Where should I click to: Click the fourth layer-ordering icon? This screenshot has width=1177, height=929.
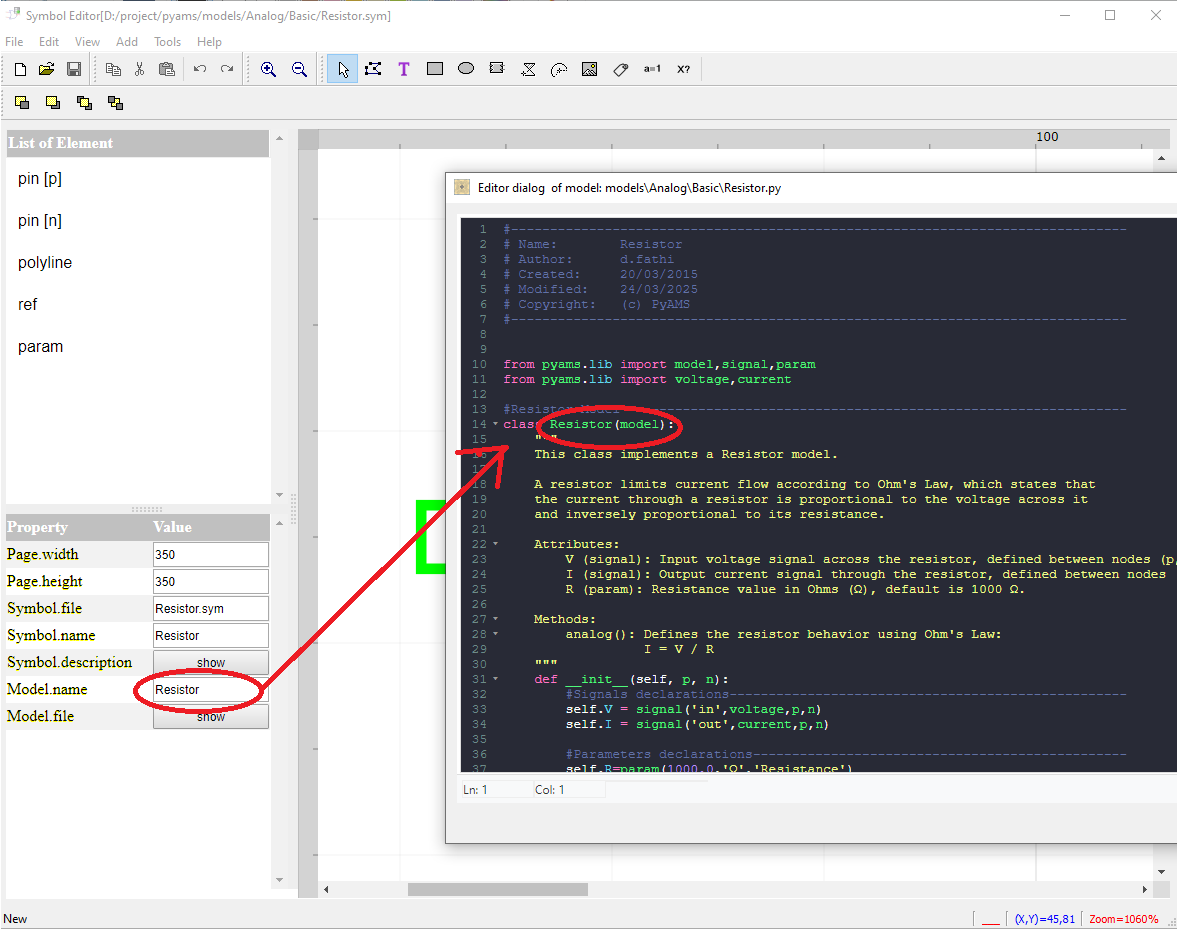[x=115, y=103]
